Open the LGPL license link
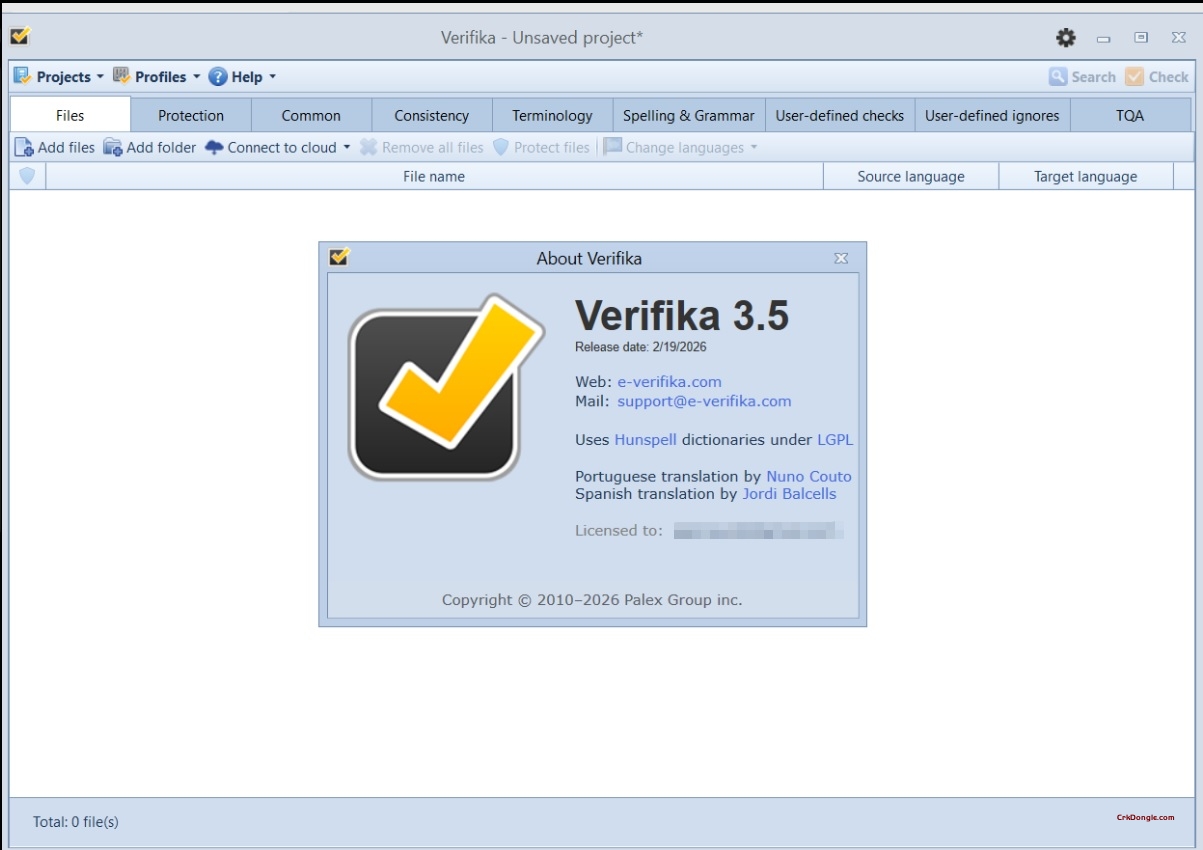Screen dimensions: 1203x850 [835, 439]
